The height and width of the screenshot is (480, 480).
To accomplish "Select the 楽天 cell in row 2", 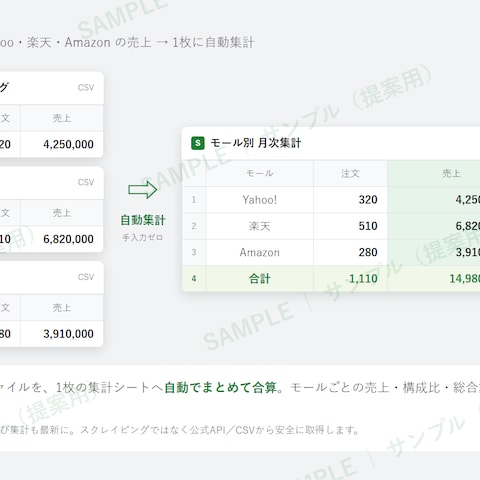I will click(x=260, y=226).
